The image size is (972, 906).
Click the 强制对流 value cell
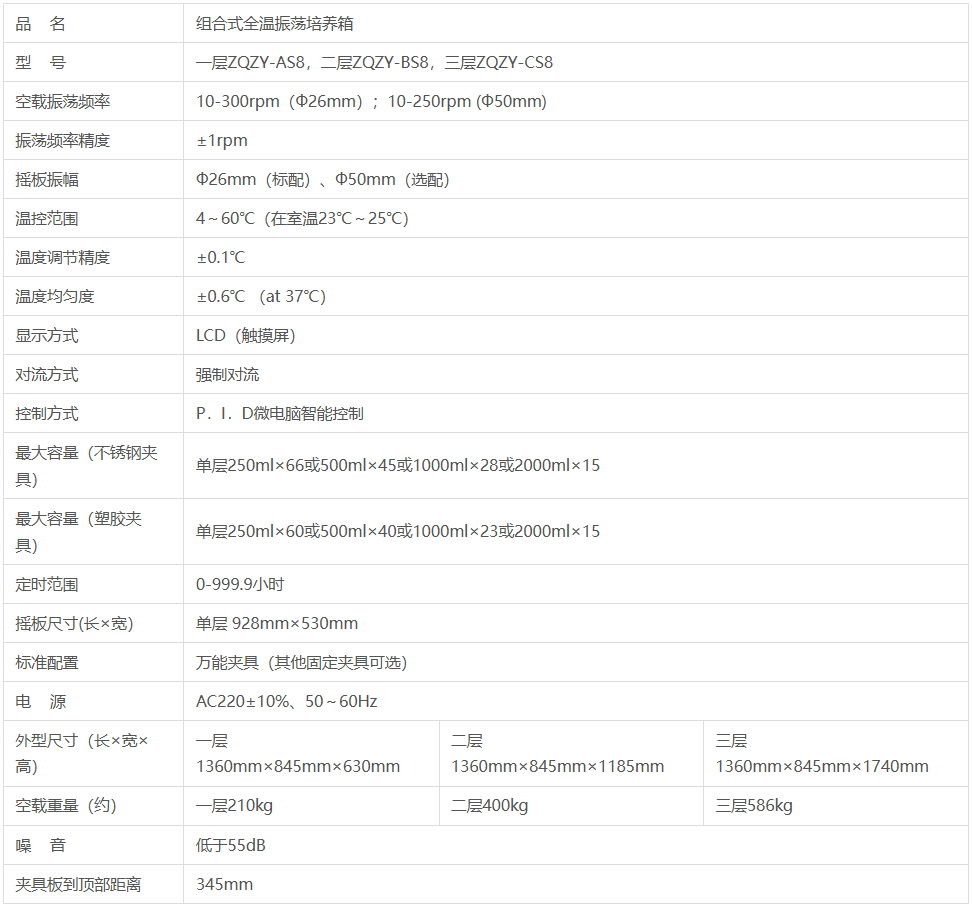pos(228,375)
